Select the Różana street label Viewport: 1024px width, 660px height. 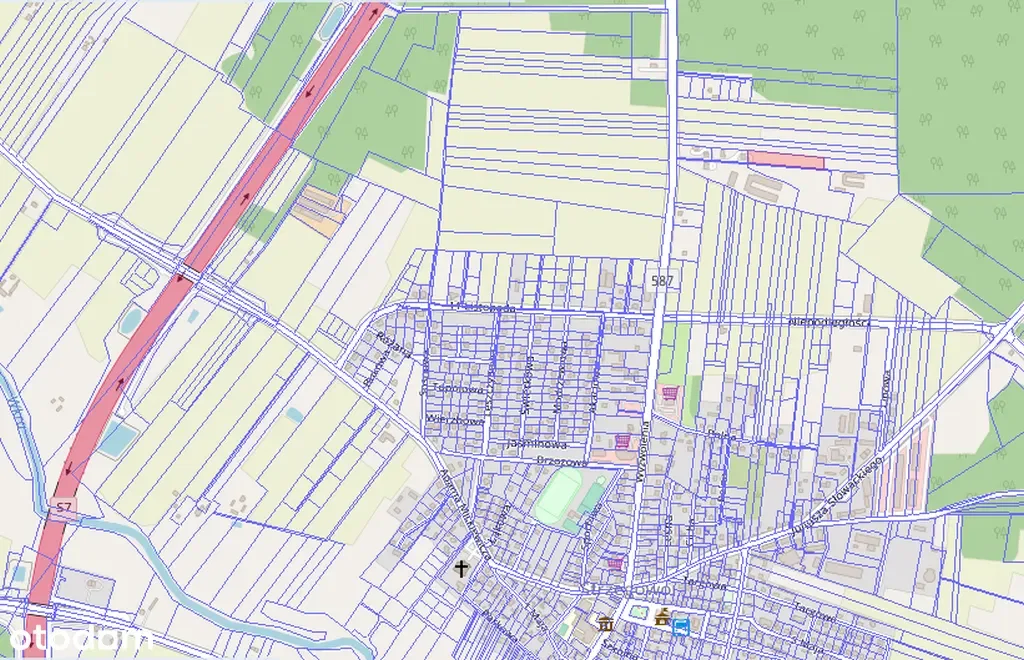387,345
